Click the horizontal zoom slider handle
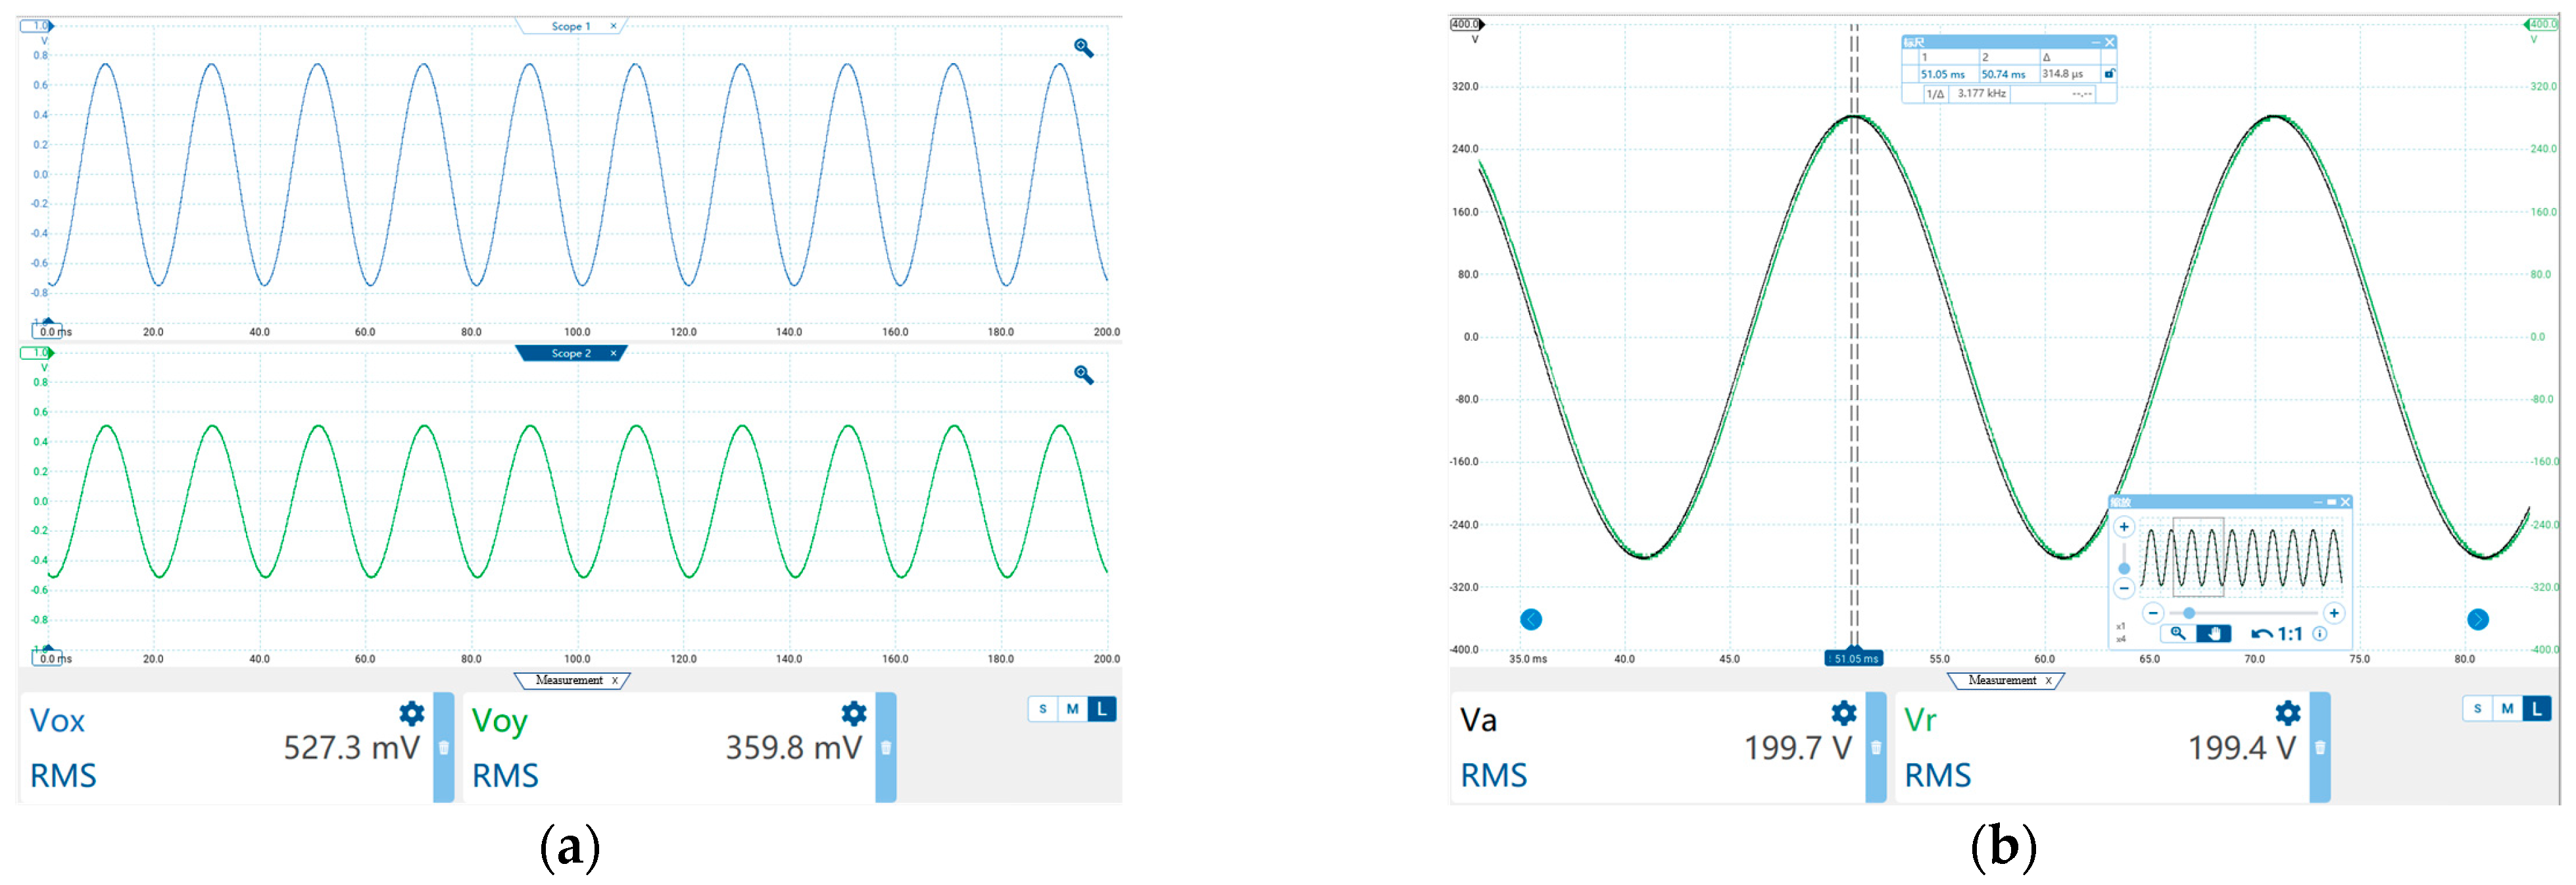Screen dimensions: 2576x885 point(2189,613)
